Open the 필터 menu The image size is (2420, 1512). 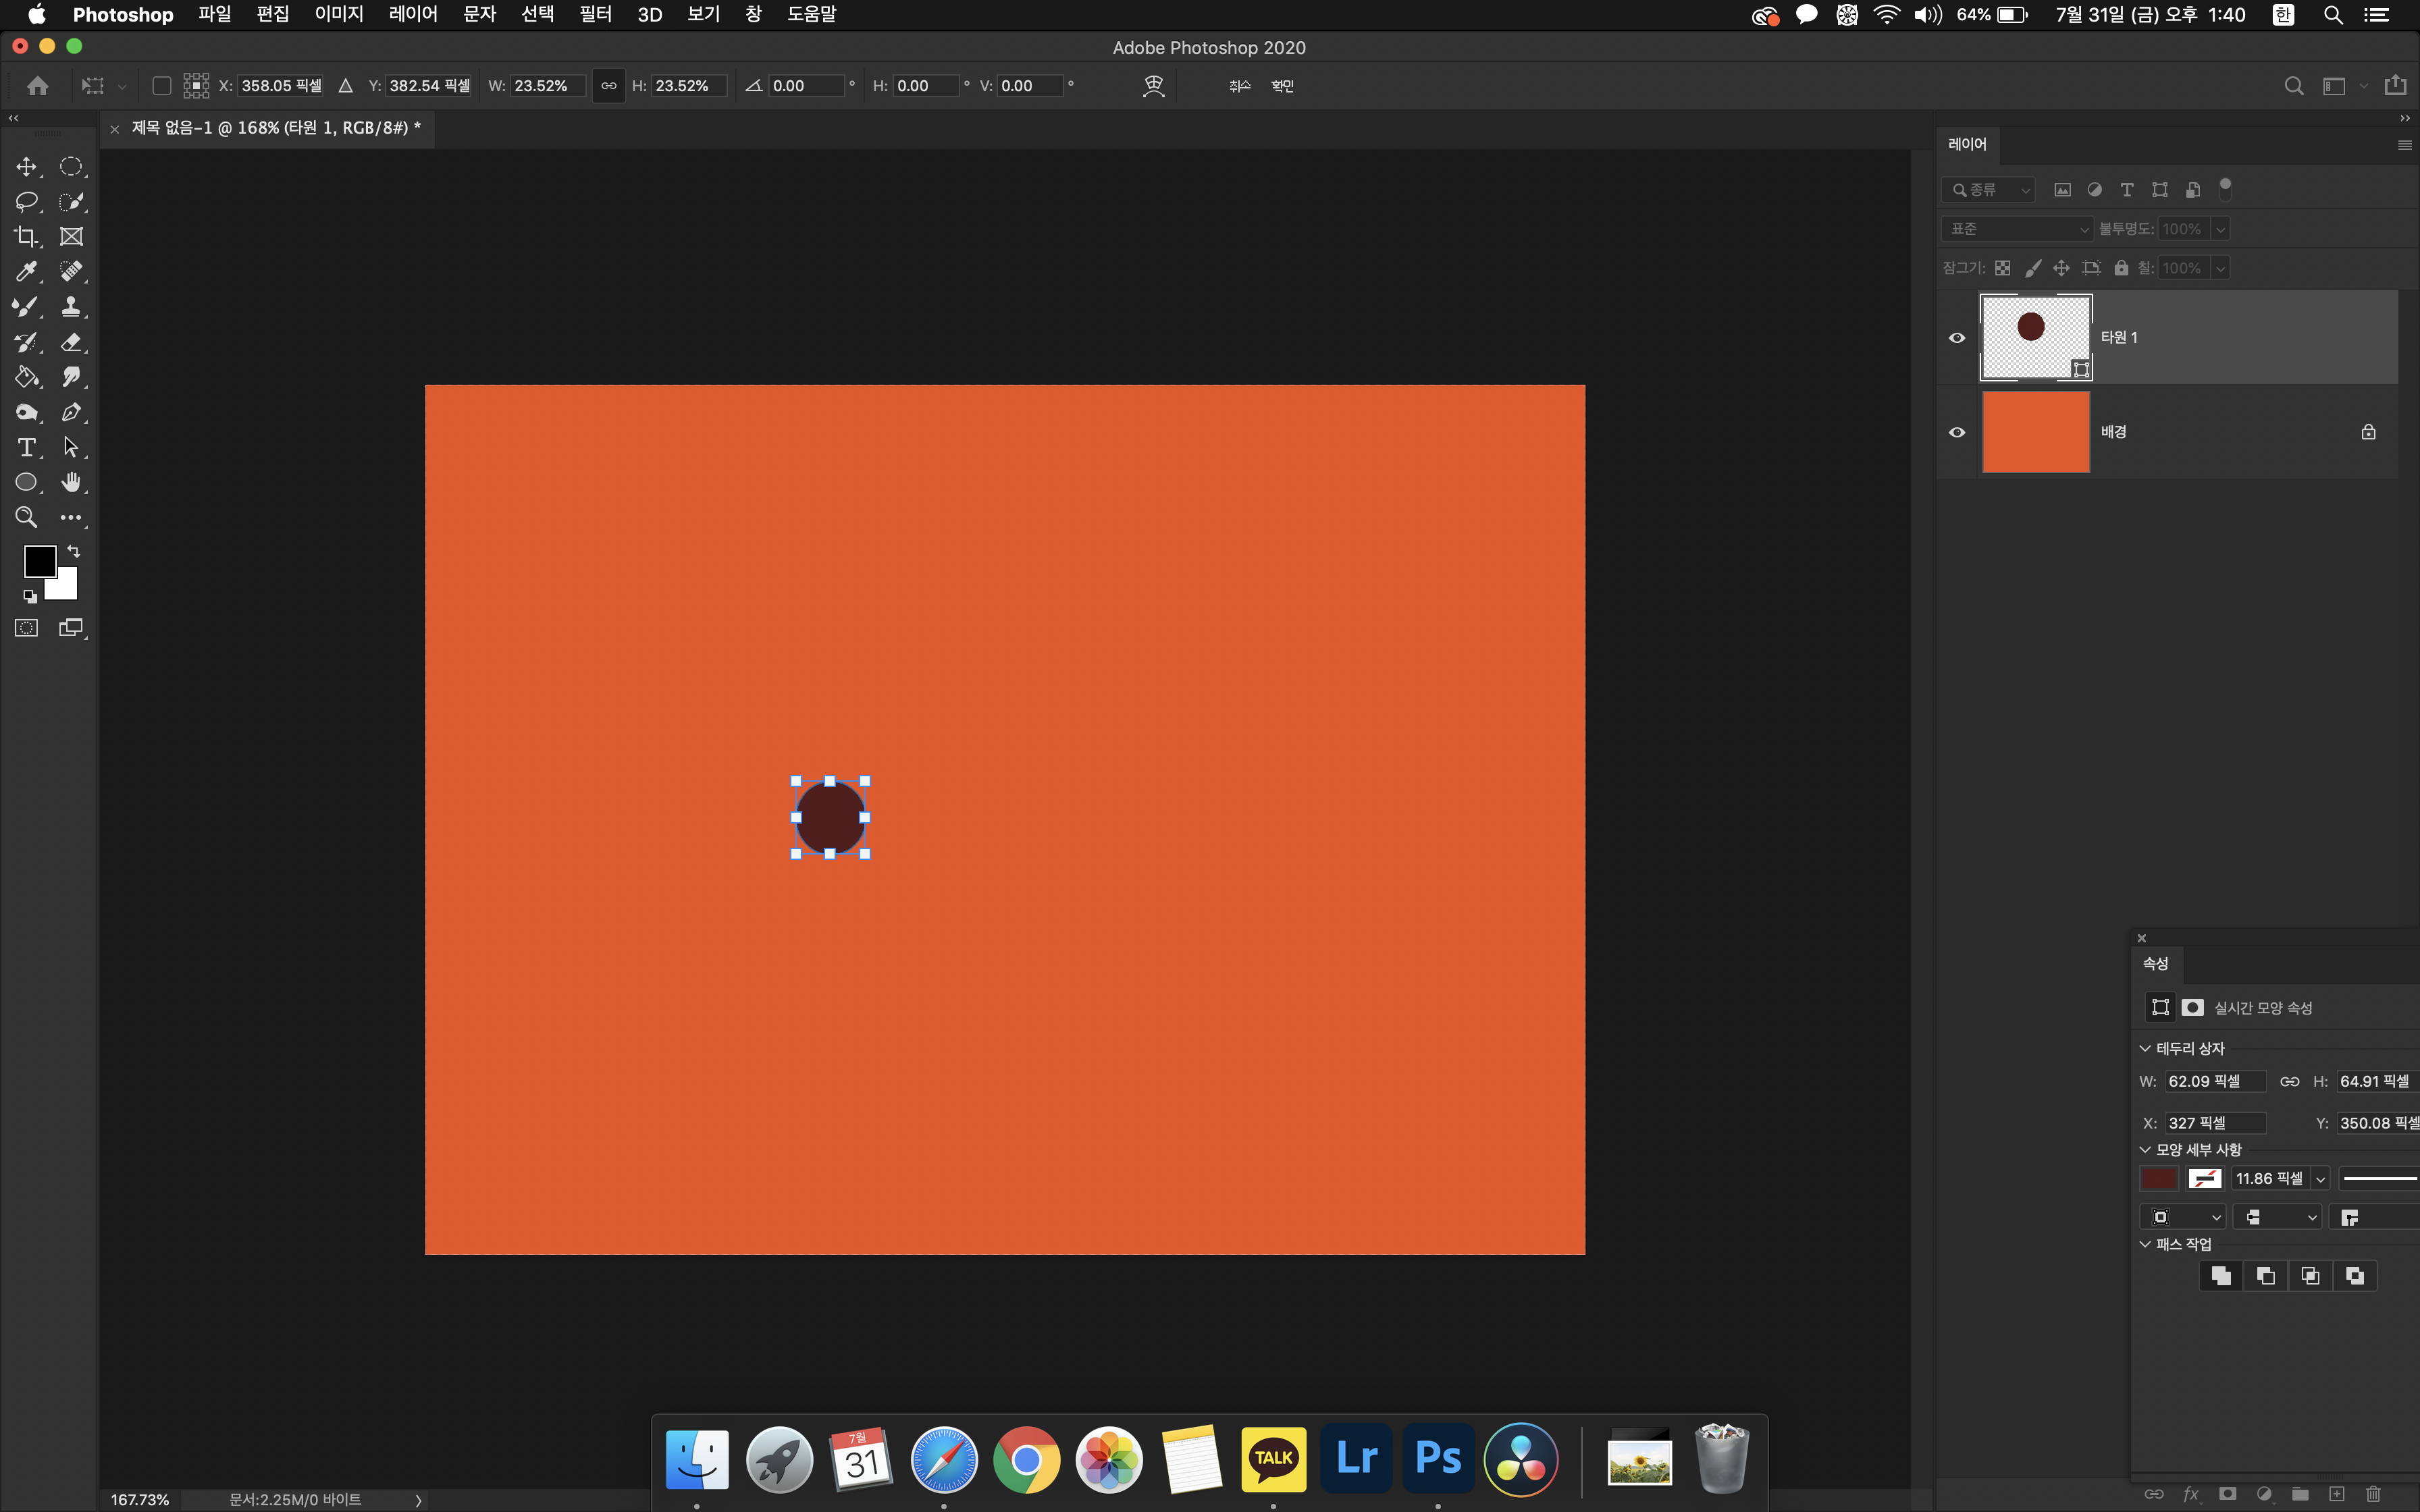(x=595, y=14)
